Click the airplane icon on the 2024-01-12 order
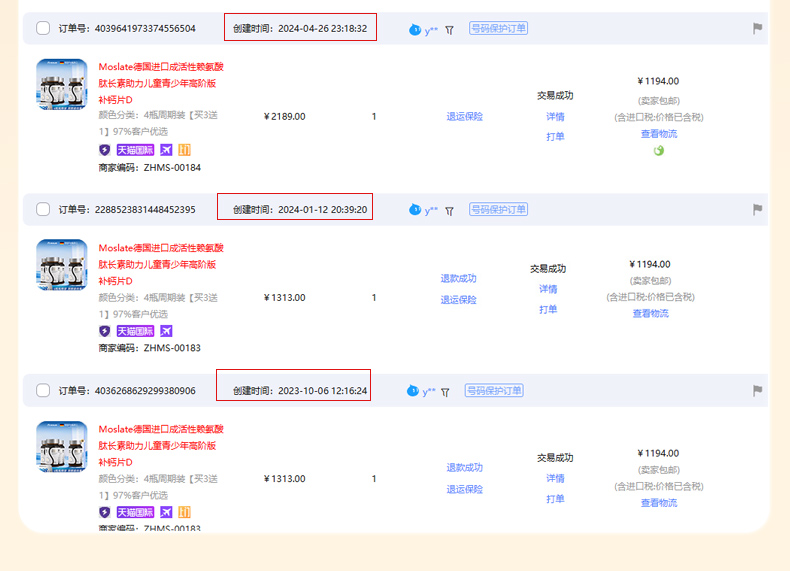This screenshot has width=790, height=571. pyautogui.click(x=166, y=331)
